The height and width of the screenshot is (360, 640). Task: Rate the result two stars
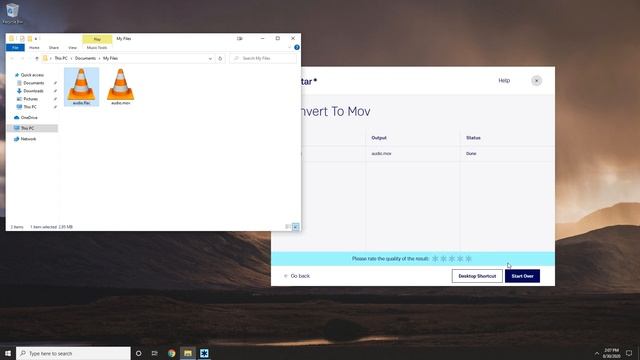click(444, 259)
